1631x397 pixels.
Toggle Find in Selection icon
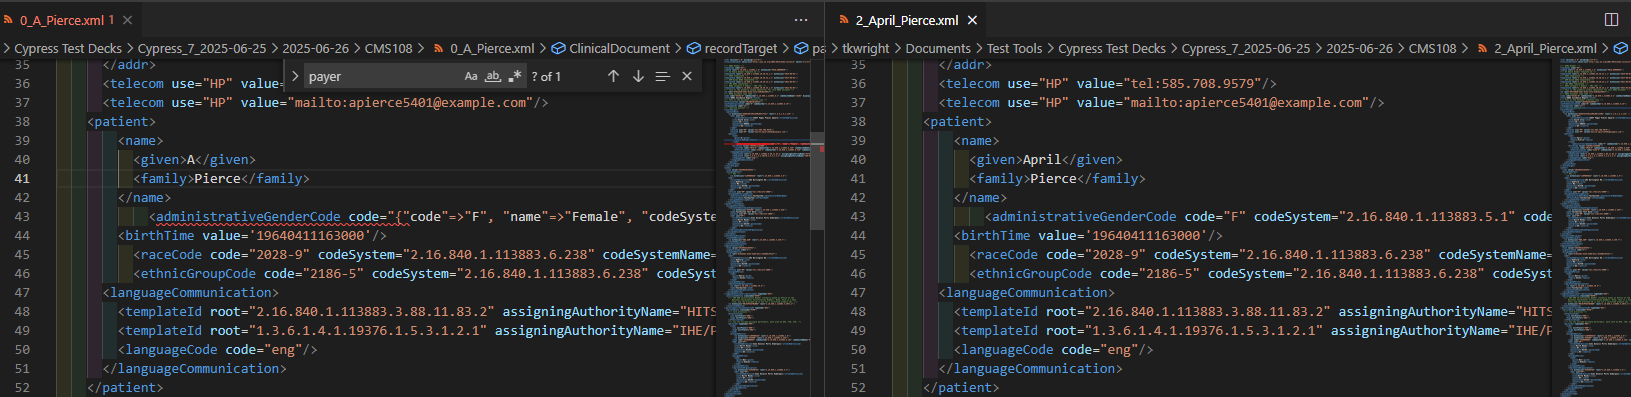(x=662, y=76)
